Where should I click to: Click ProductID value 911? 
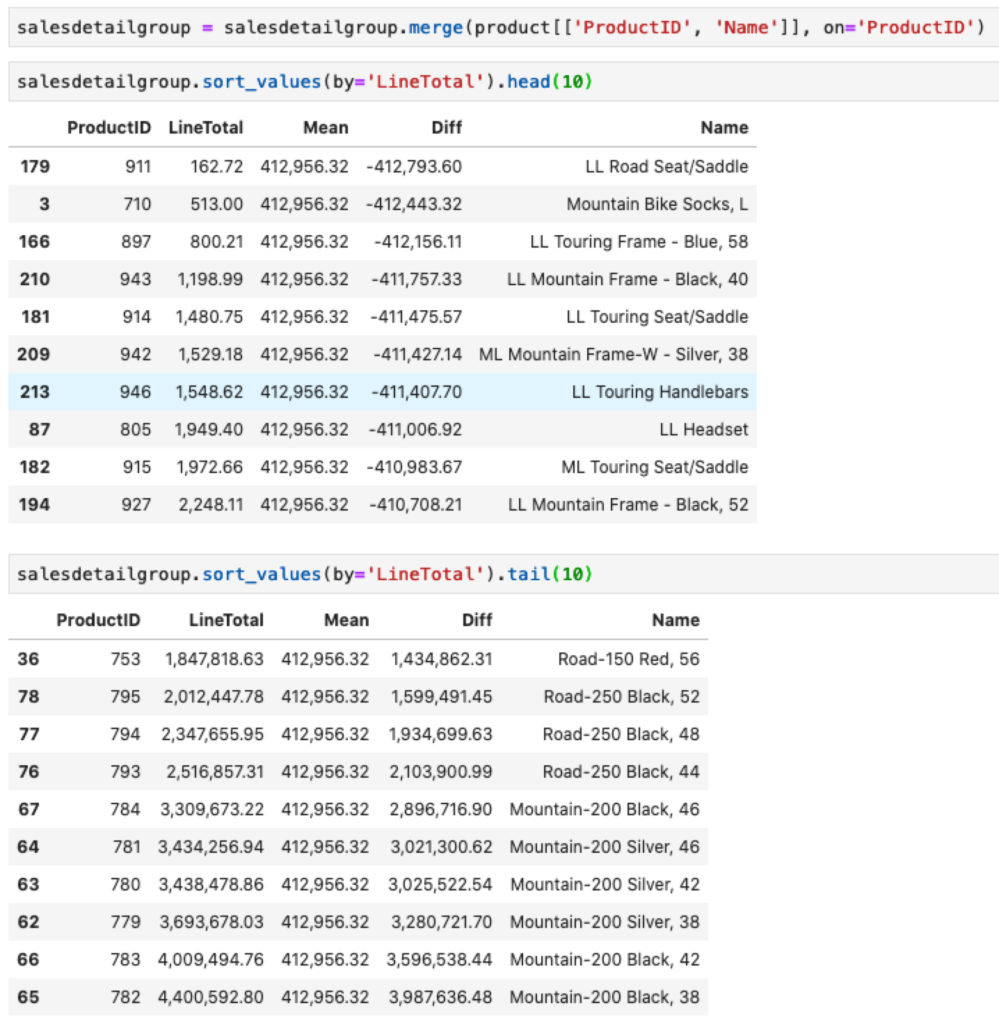[x=138, y=167]
